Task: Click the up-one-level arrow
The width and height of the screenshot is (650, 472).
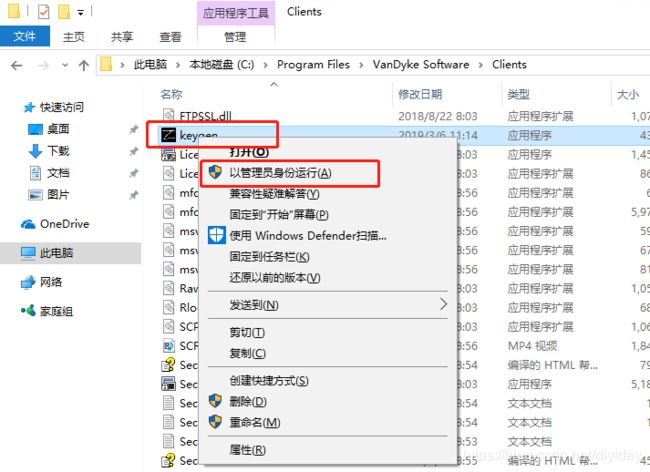Action: coord(84,65)
